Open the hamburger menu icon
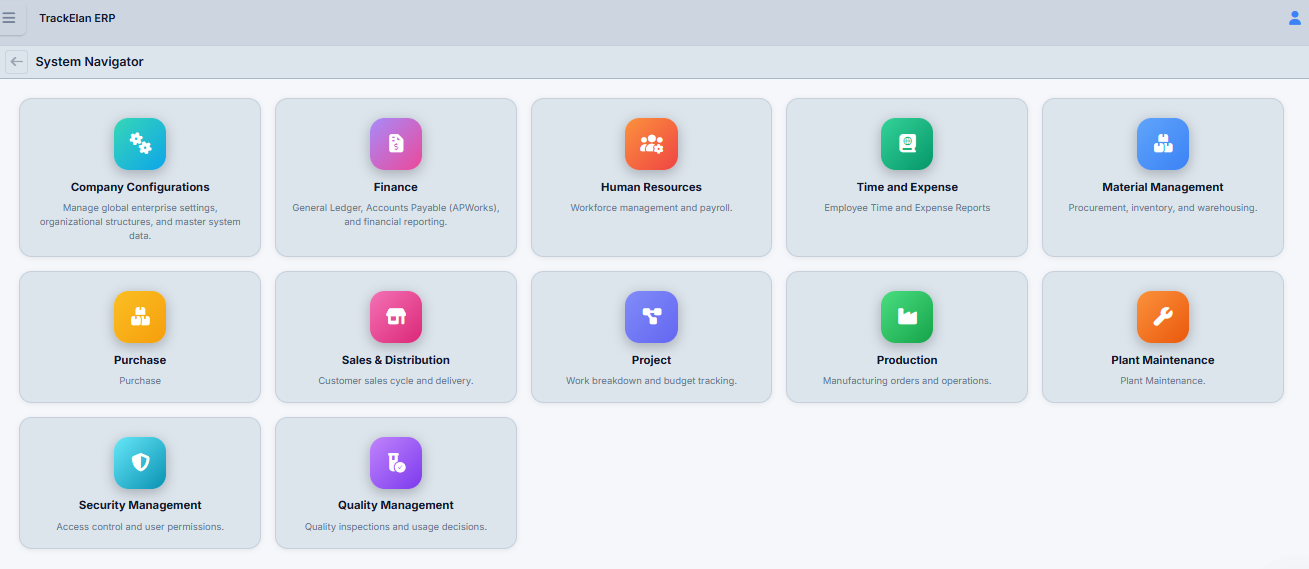Screen dimensions: 1309x569 coord(9,18)
